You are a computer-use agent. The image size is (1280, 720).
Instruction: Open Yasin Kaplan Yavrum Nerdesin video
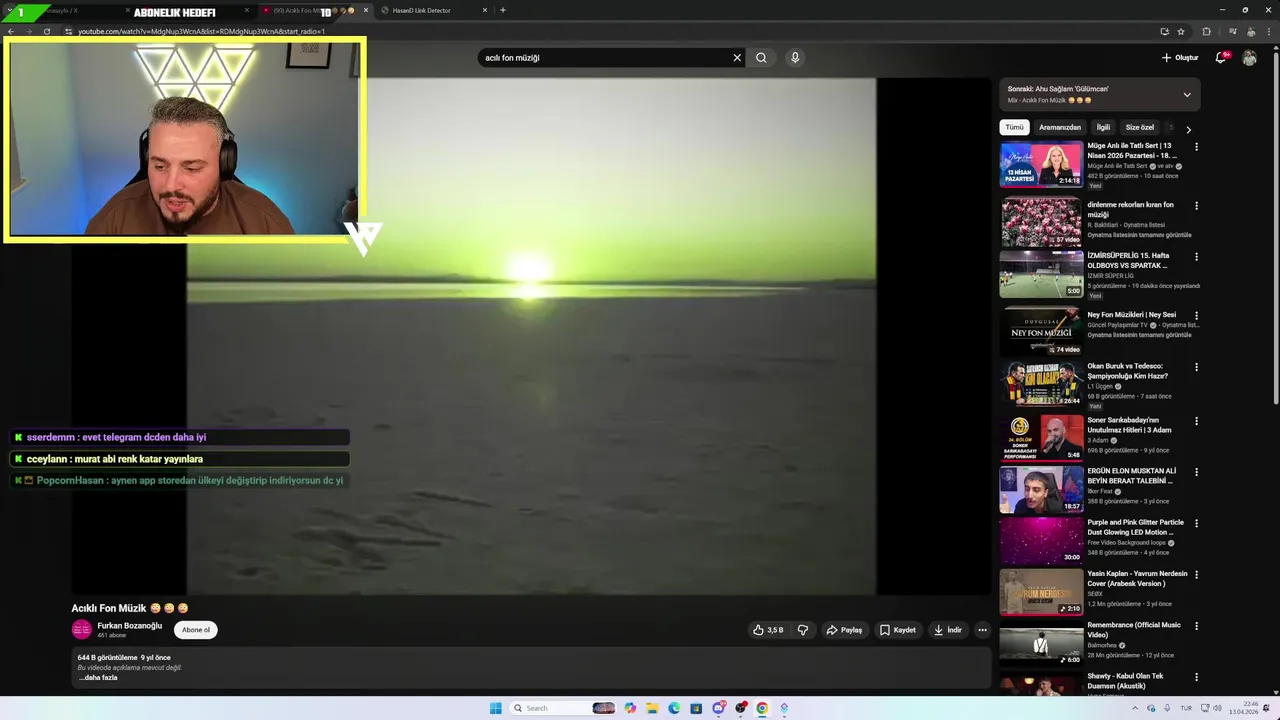(1041, 592)
